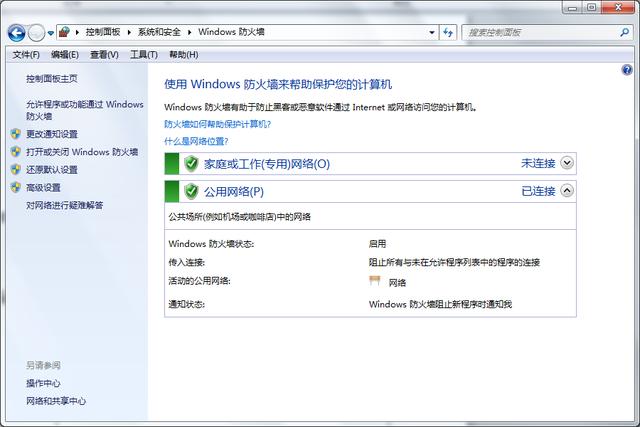Select 系统和安全 in the breadcrumb

[159, 32]
